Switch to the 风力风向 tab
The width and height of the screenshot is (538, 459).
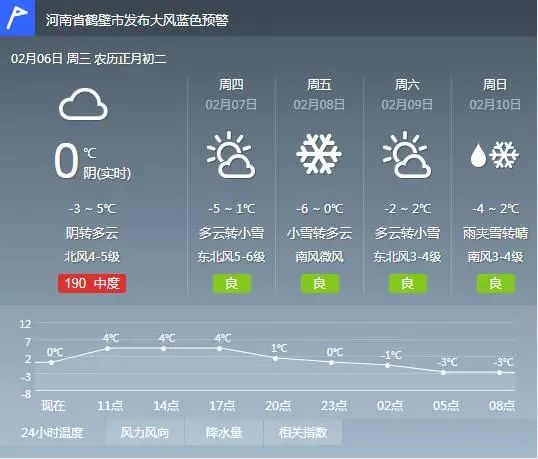pyautogui.click(x=145, y=432)
